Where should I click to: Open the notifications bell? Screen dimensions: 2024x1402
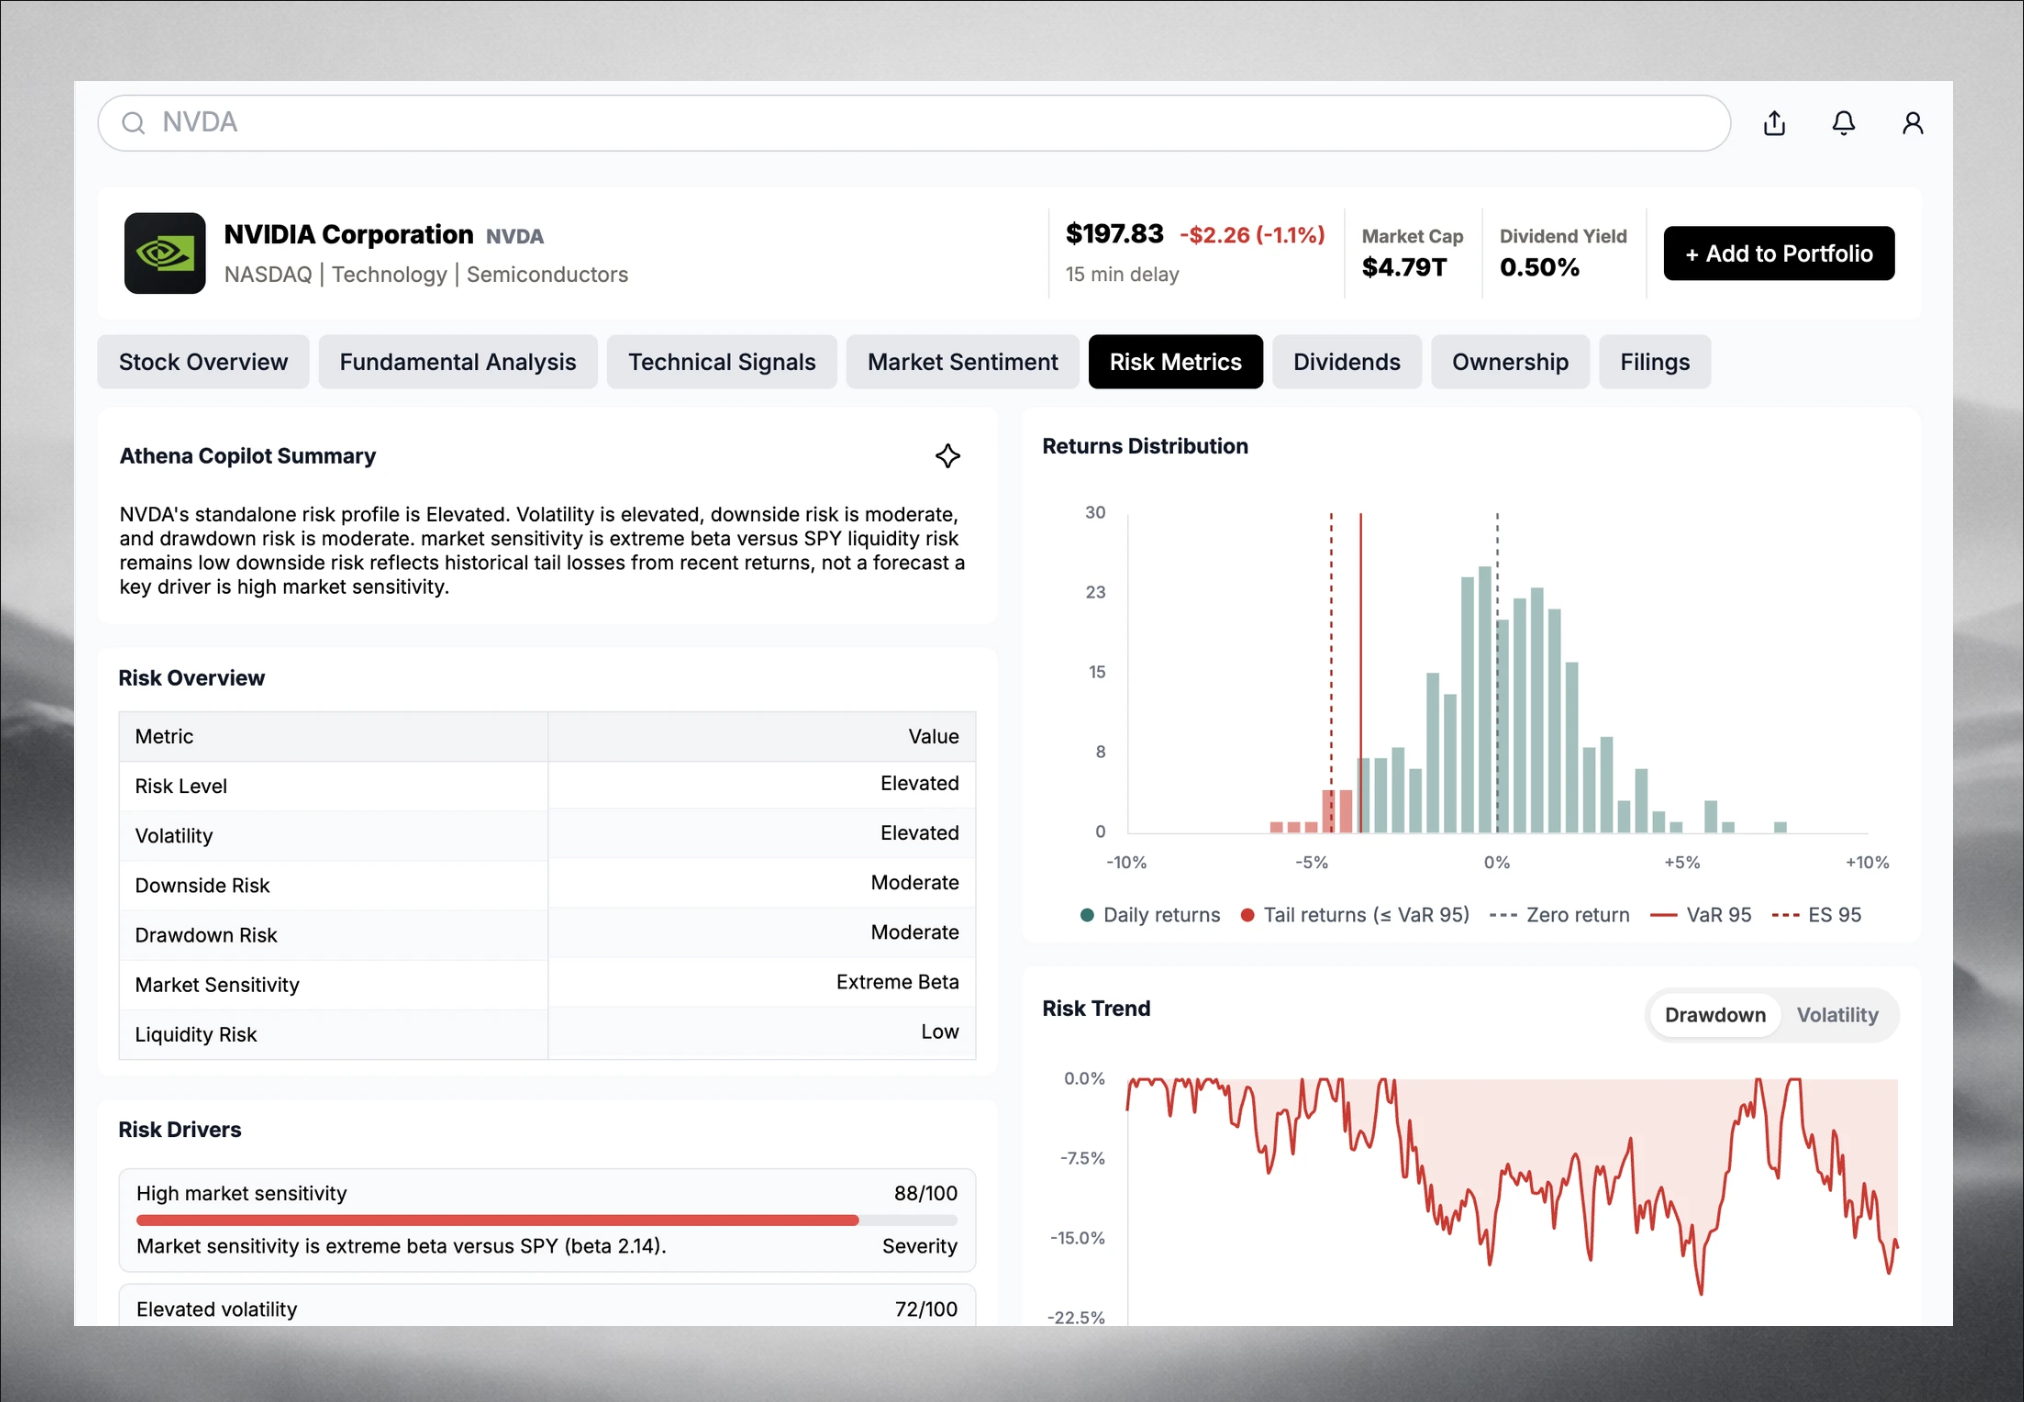click(x=1843, y=123)
